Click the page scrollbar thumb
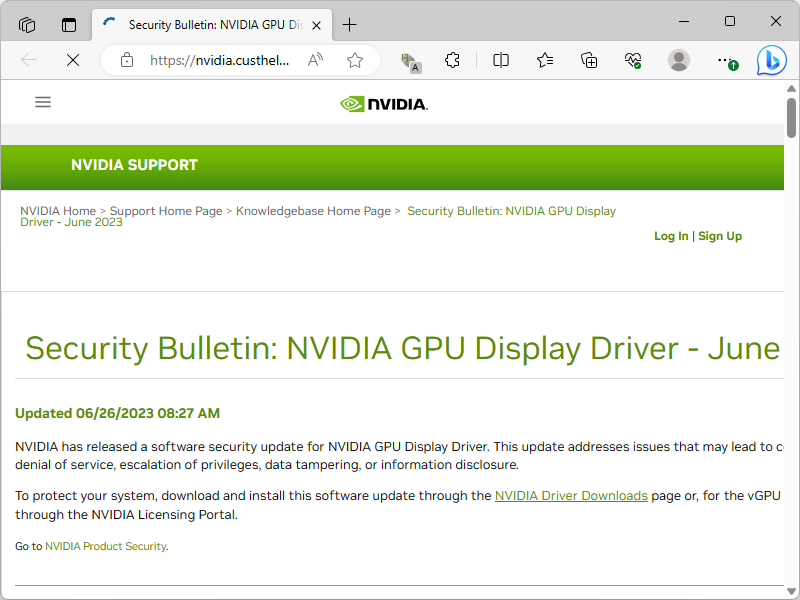Image resolution: width=800 pixels, height=600 pixels. [791, 118]
